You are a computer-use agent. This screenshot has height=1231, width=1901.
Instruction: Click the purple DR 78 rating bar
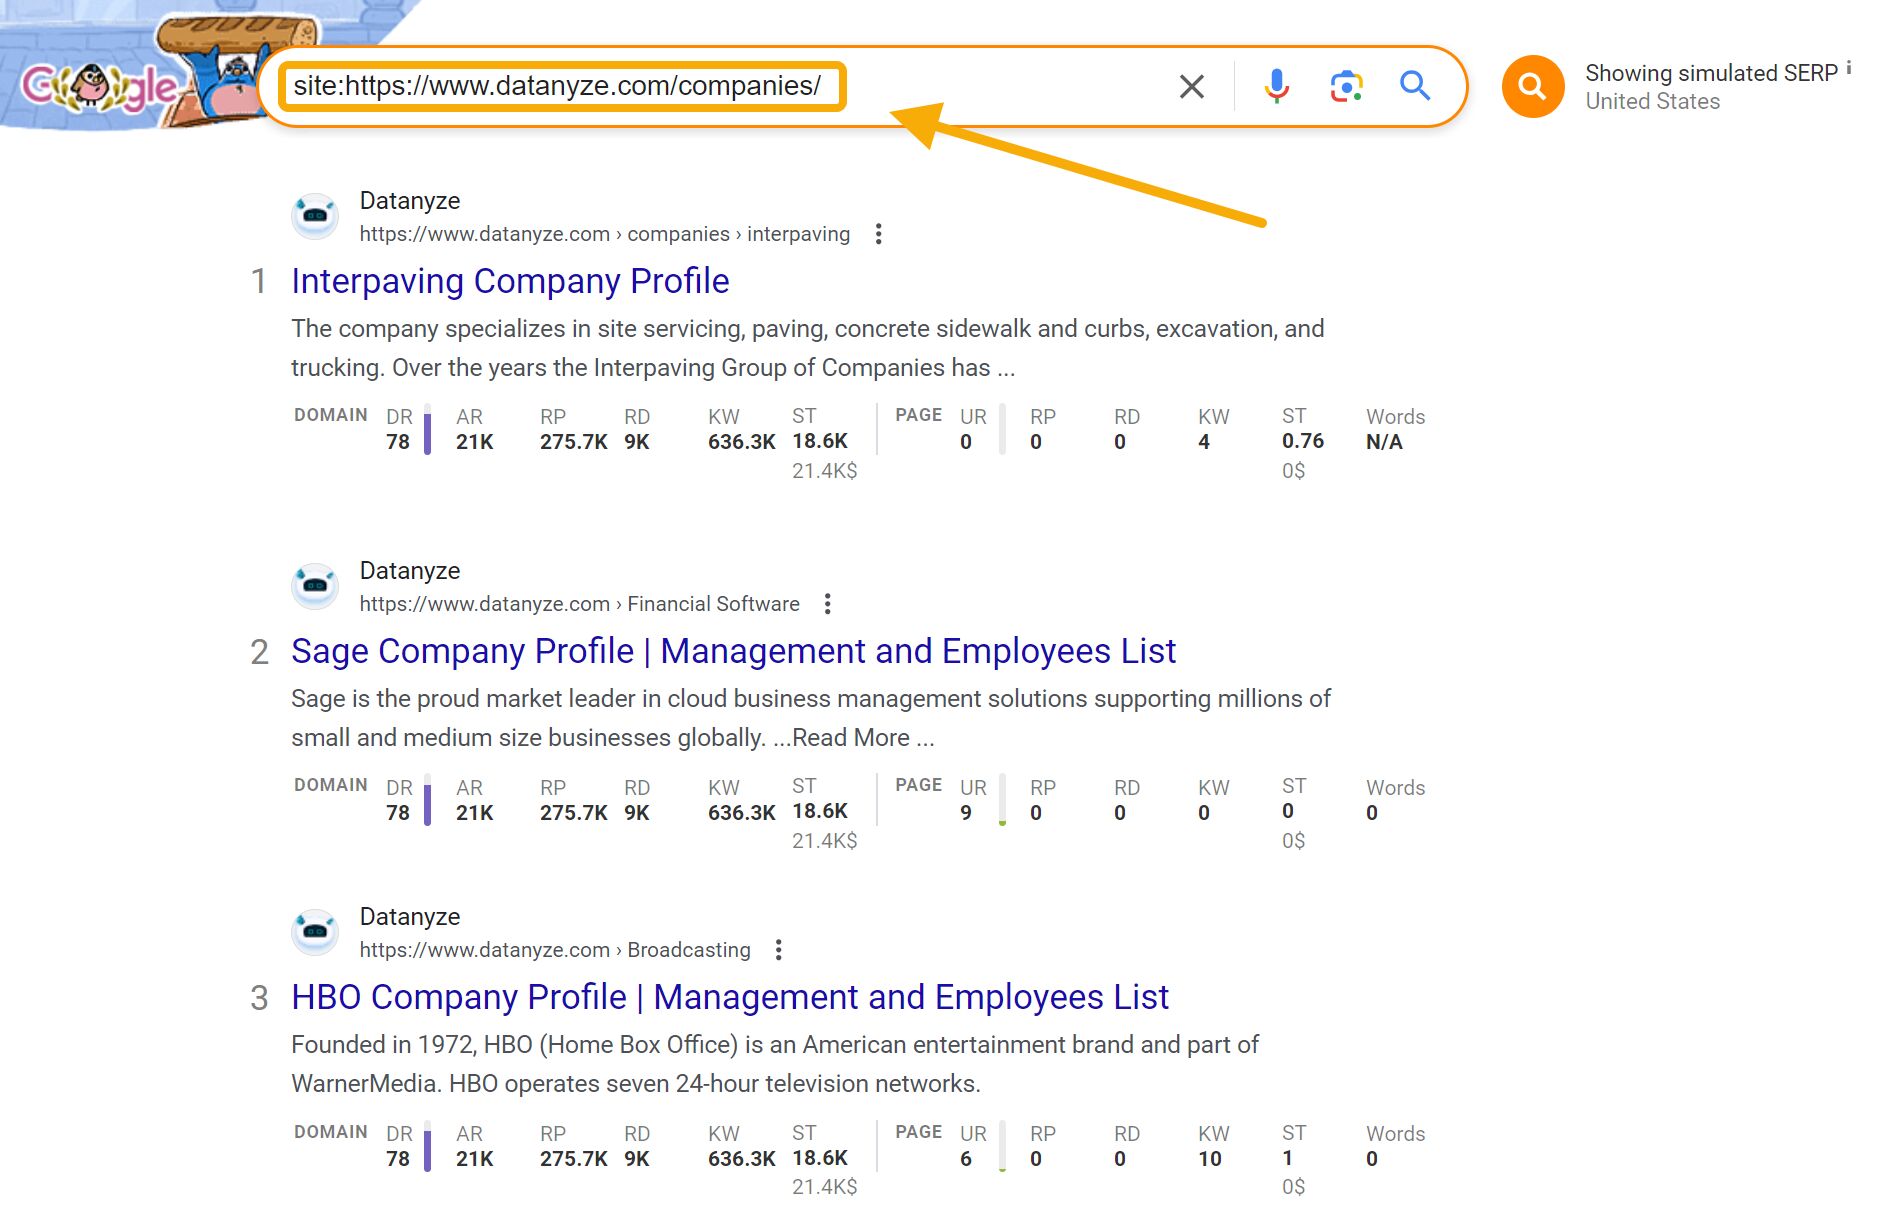(x=428, y=430)
